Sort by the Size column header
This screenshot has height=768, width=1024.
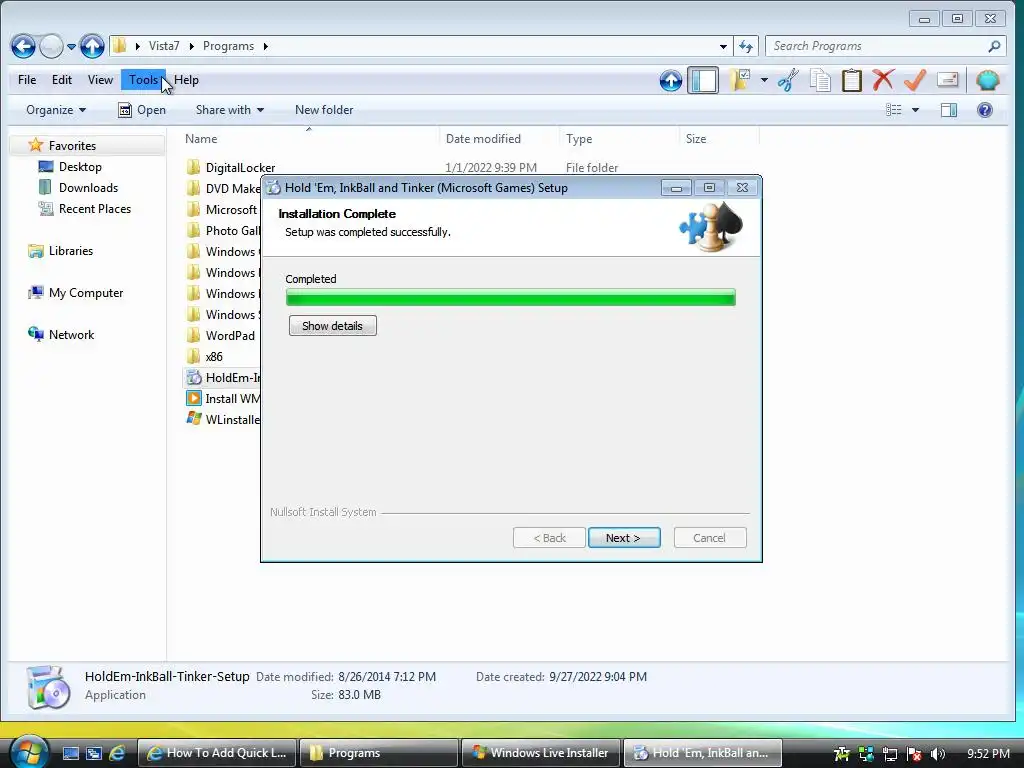tap(696, 138)
